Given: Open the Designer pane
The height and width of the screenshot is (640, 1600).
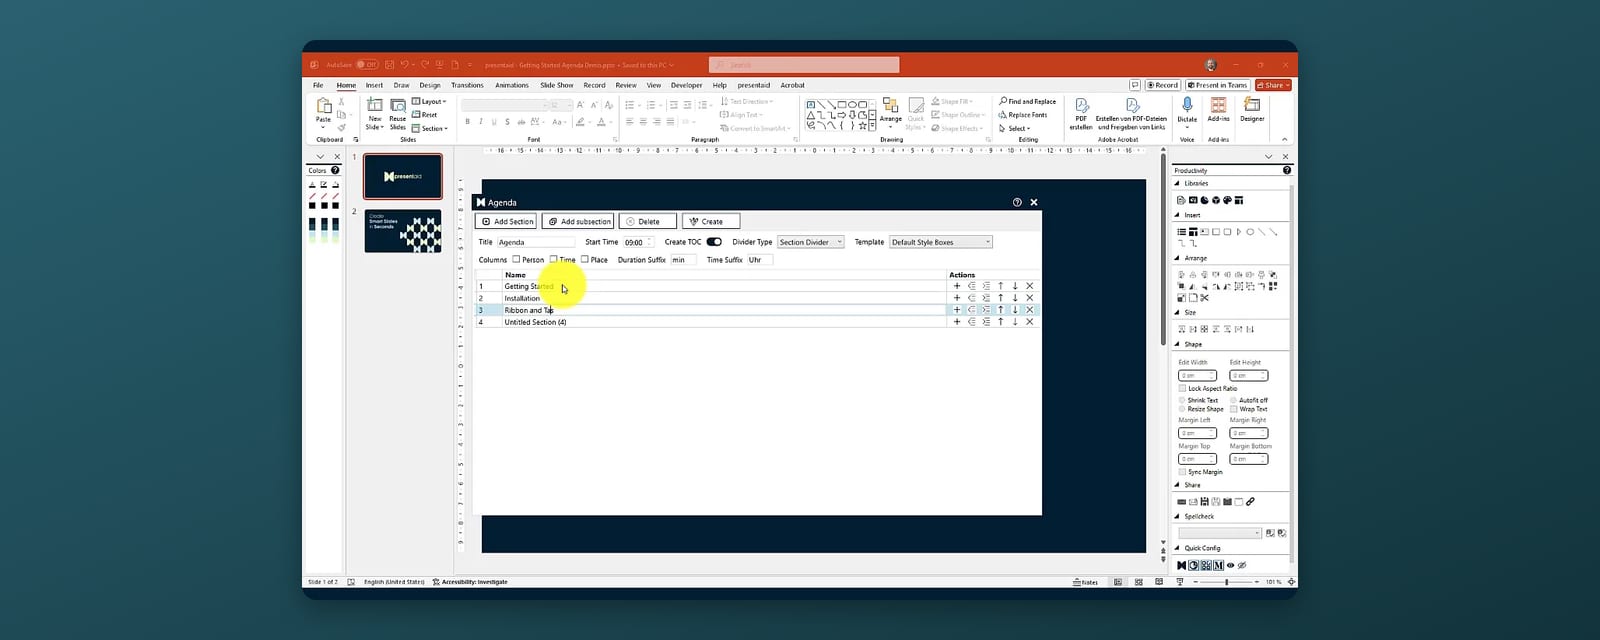Looking at the screenshot, I should (1252, 108).
